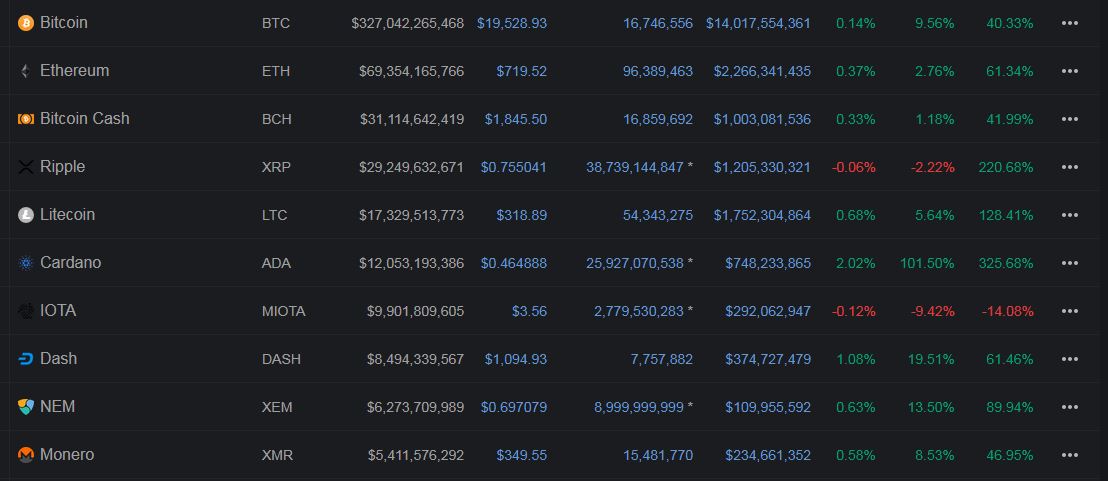
Task: Open the three-dot menu in Cardano row
Action: click(x=1070, y=263)
